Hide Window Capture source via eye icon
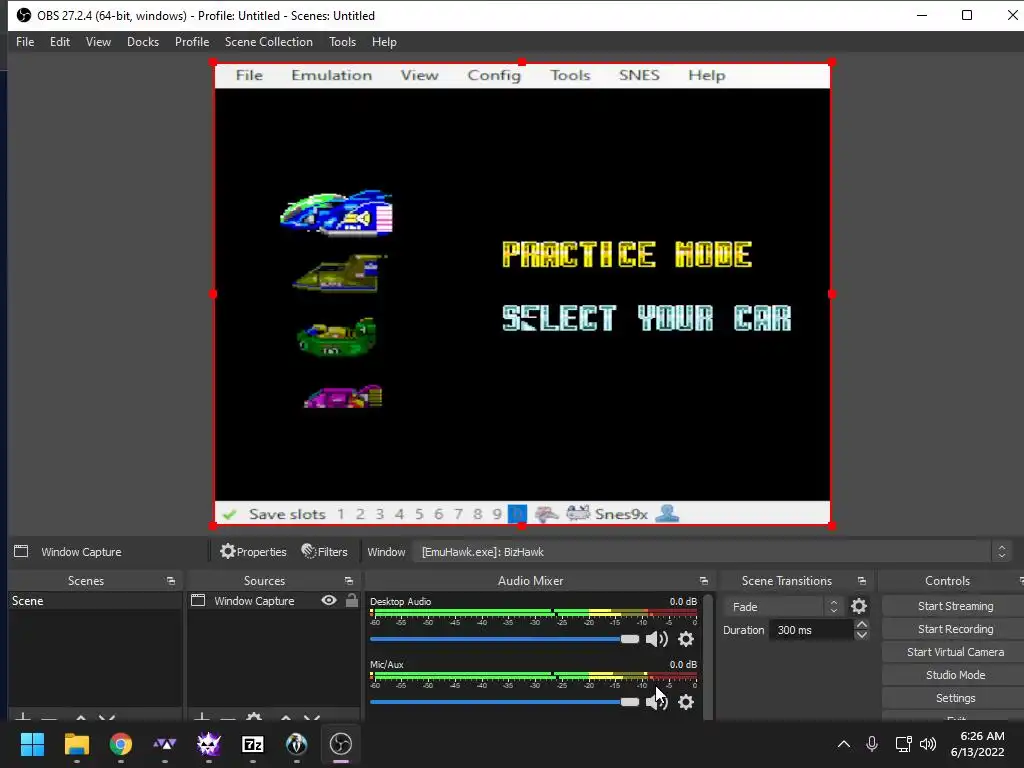 point(329,600)
